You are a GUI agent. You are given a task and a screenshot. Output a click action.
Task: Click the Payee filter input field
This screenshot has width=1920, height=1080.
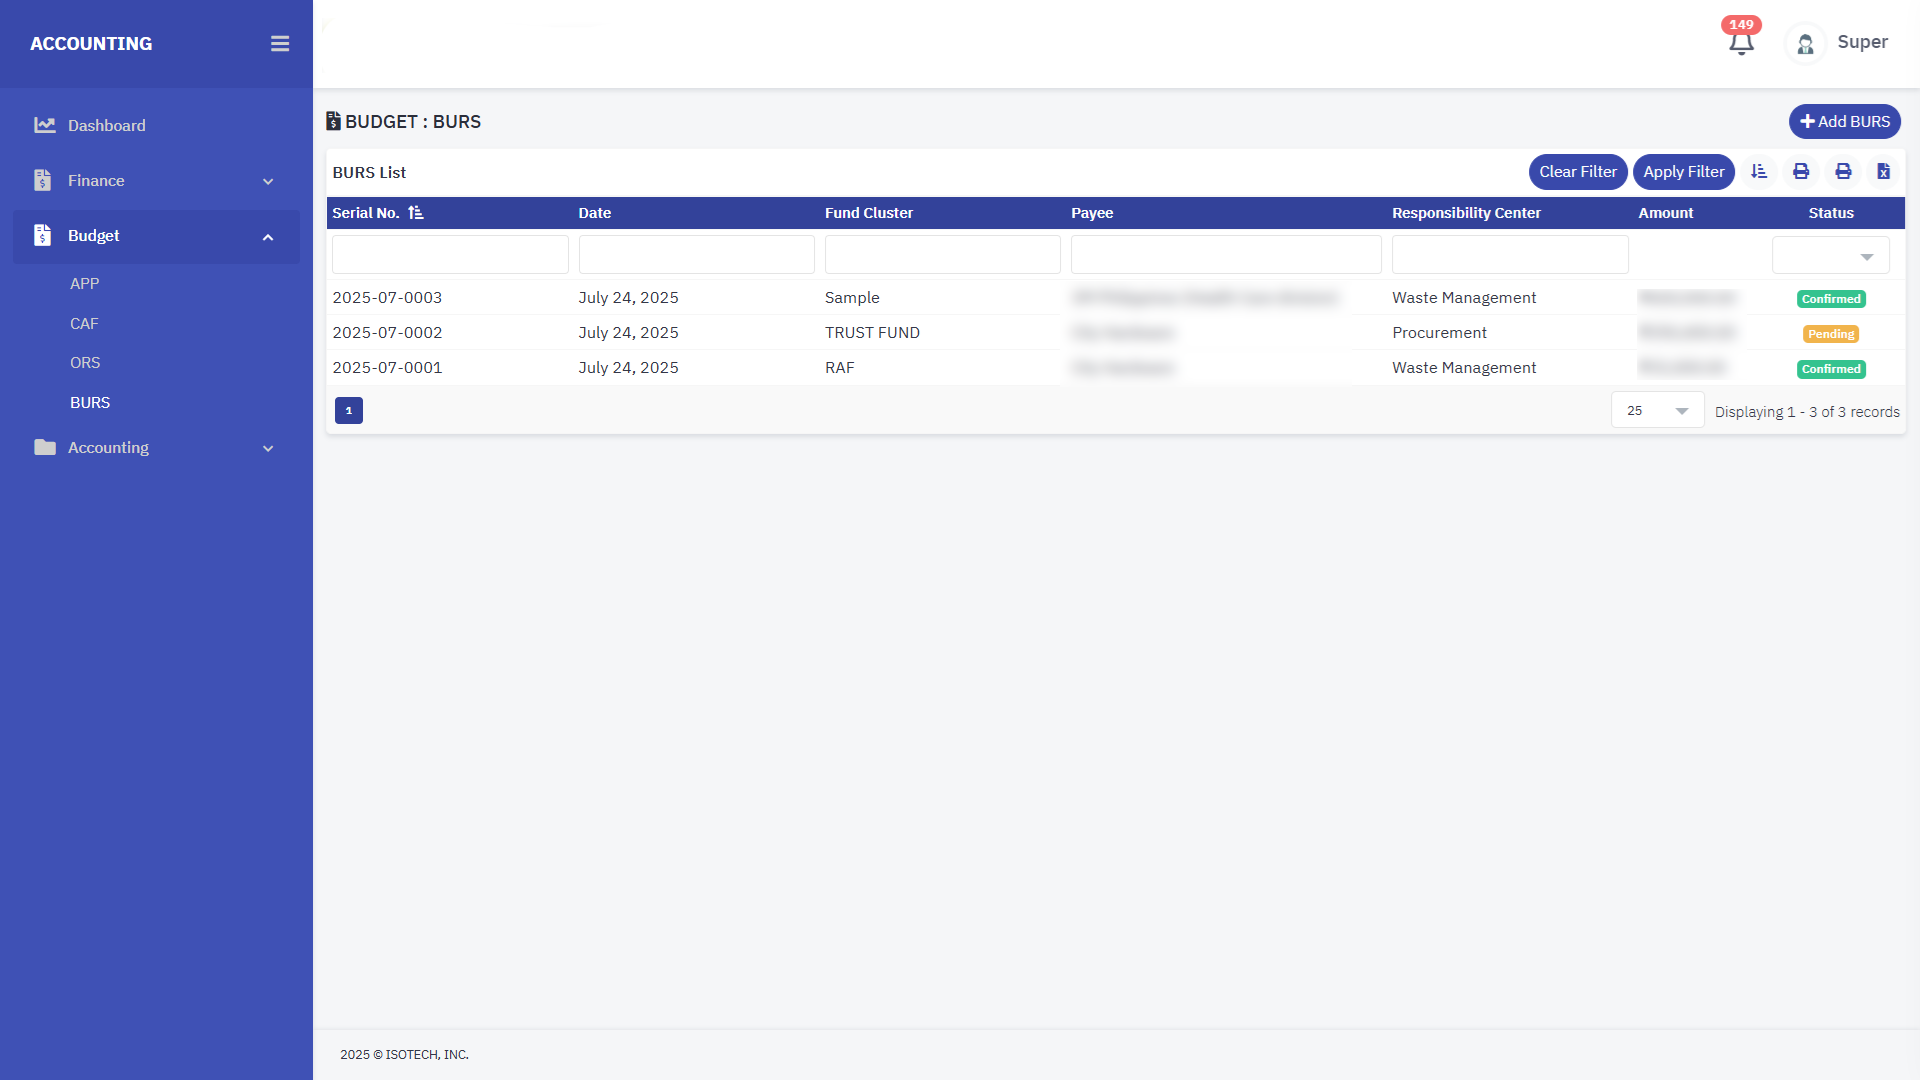tap(1225, 255)
